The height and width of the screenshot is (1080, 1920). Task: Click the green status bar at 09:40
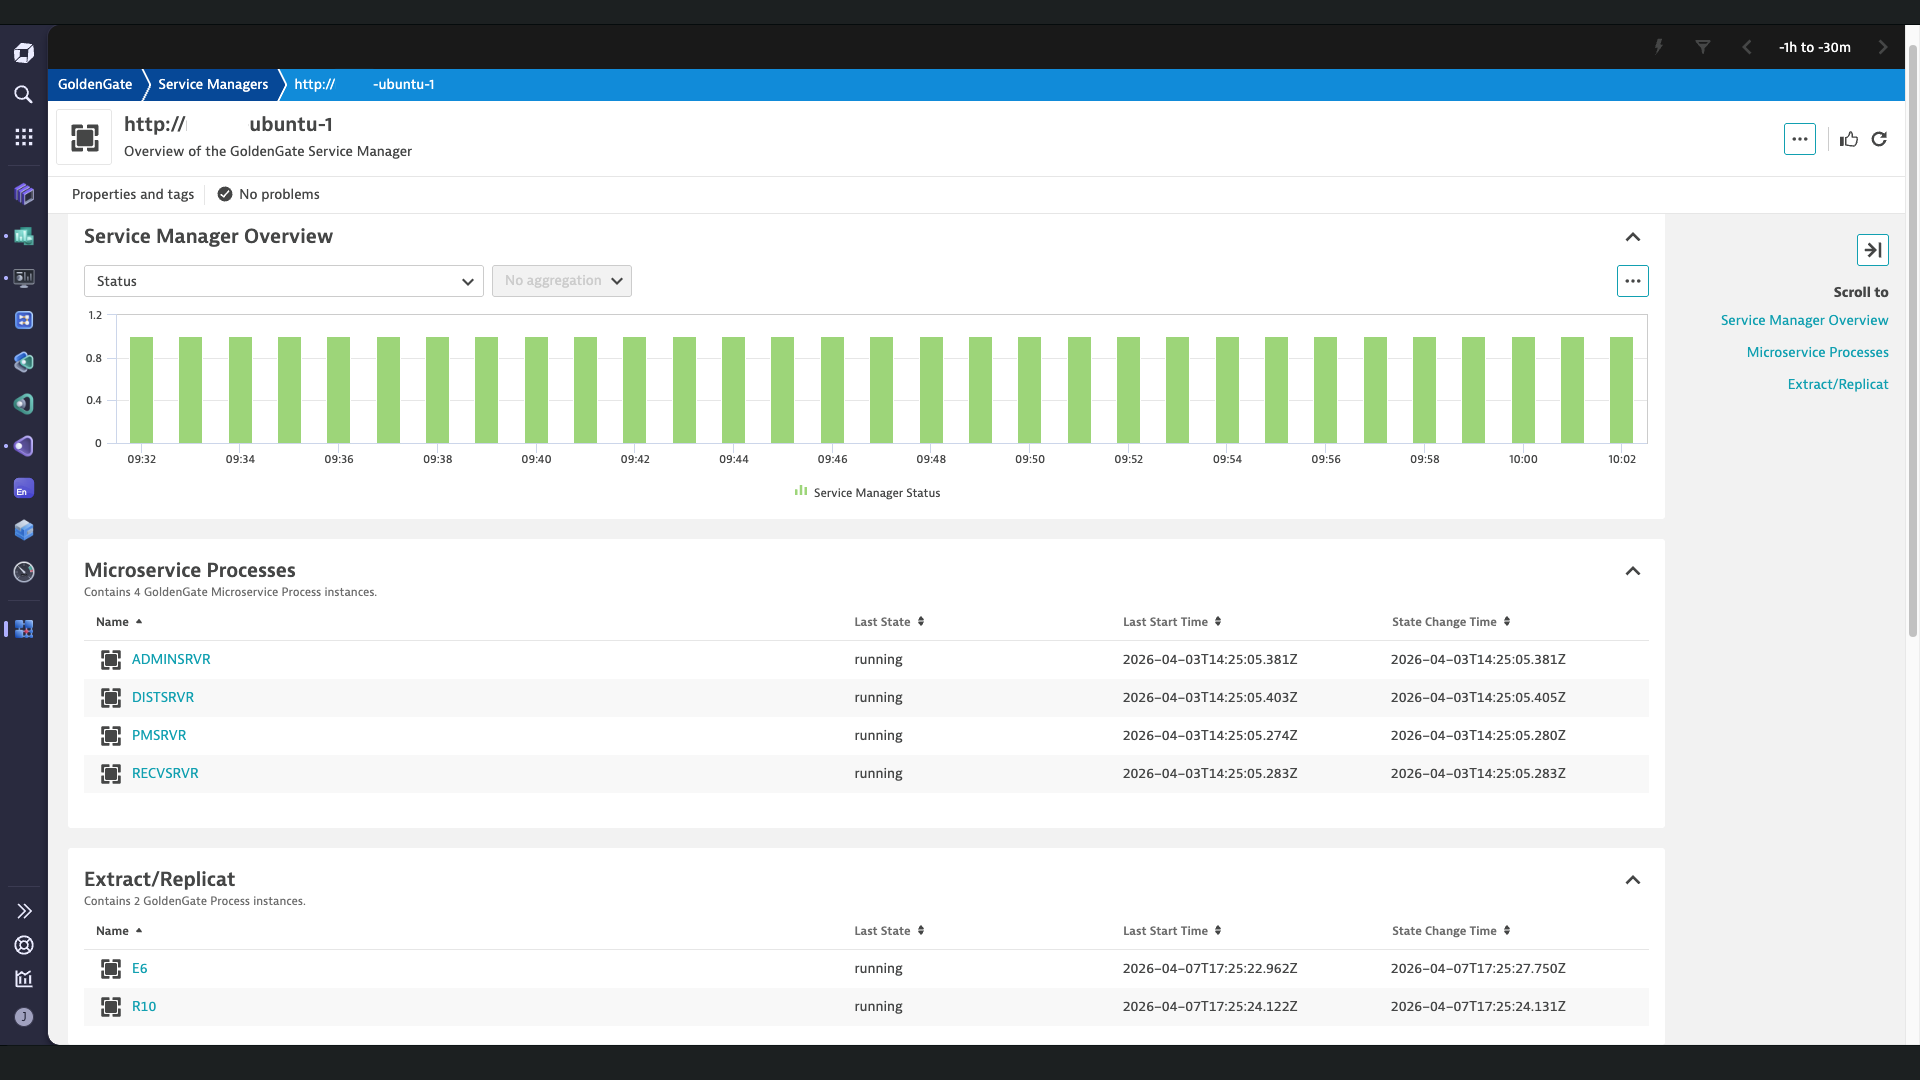[536, 390]
